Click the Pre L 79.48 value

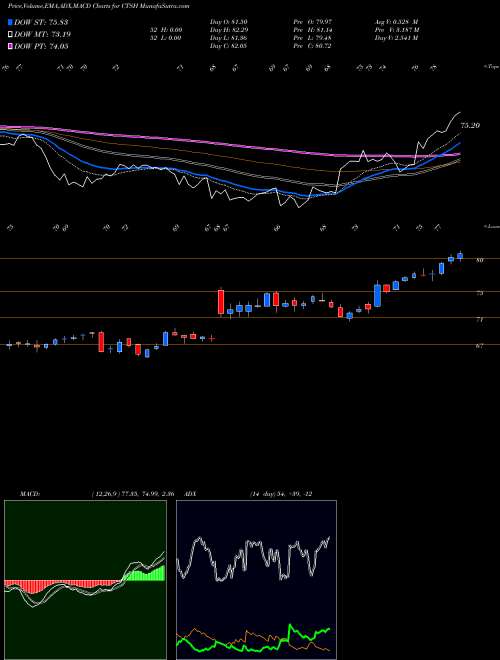tap(312, 38)
